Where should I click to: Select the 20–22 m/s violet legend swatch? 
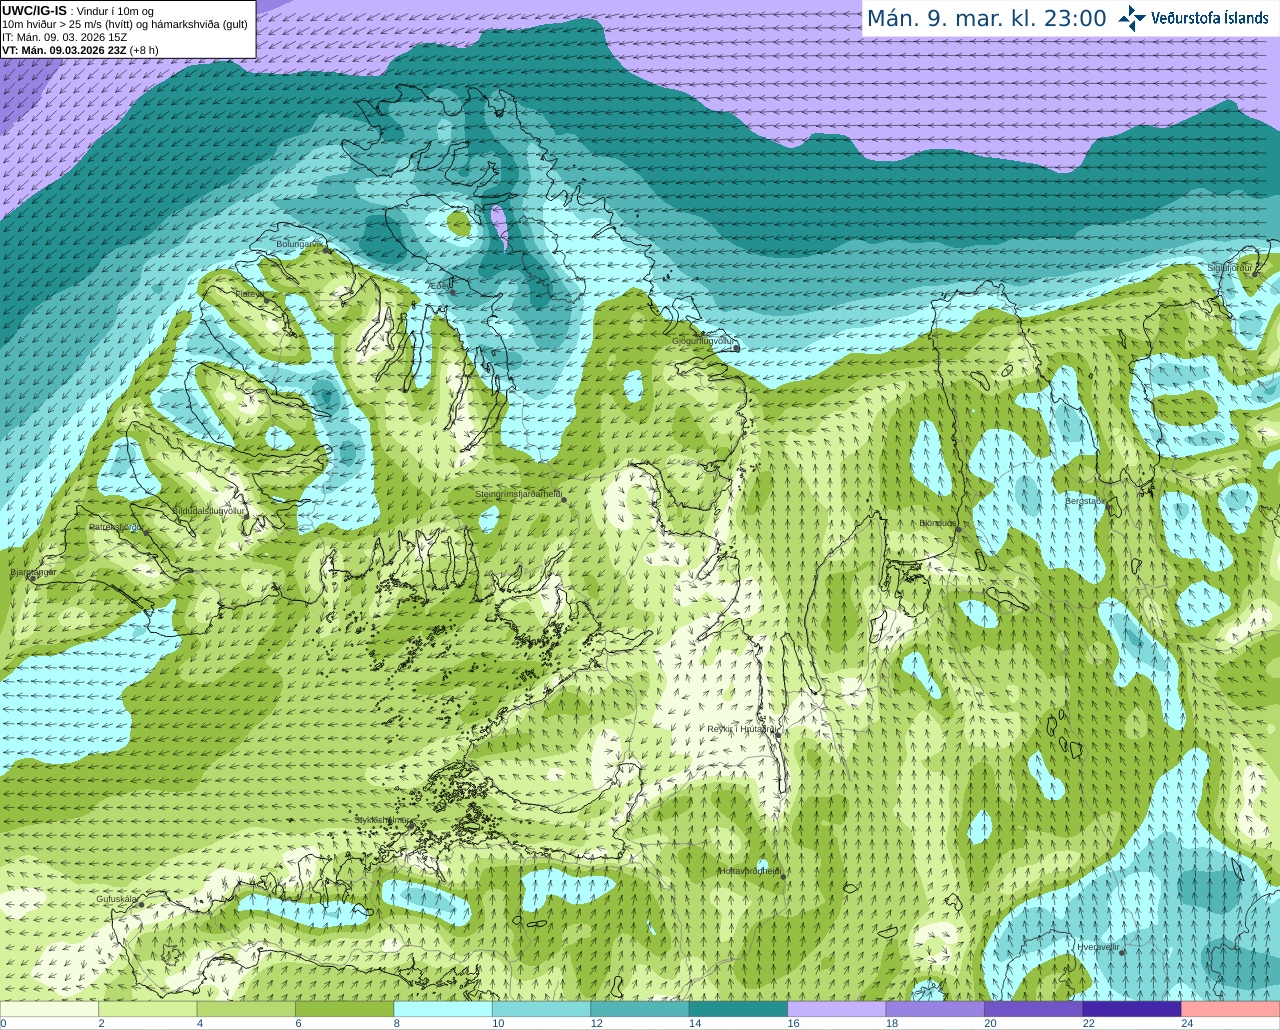[1034, 1009]
